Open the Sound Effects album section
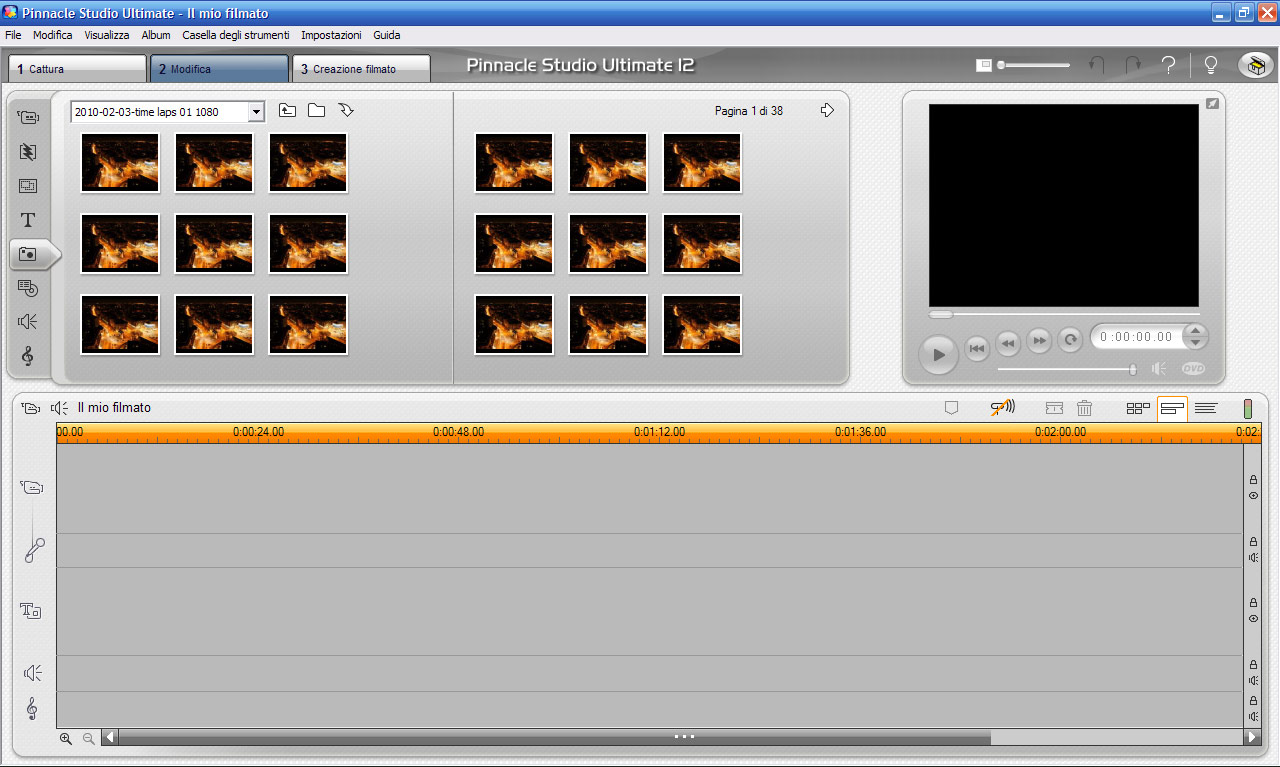 pos(28,322)
